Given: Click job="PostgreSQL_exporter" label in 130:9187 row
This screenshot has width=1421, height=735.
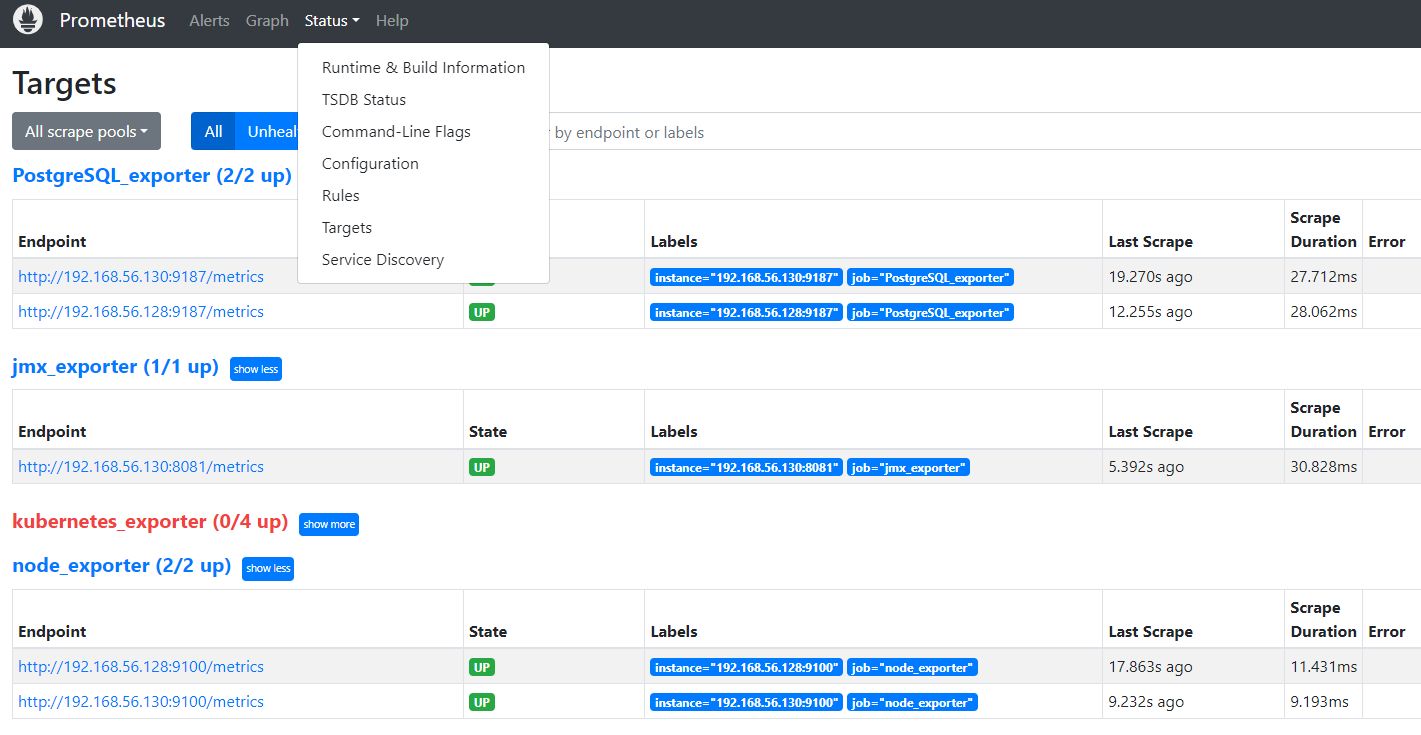Looking at the screenshot, I should [x=930, y=278].
